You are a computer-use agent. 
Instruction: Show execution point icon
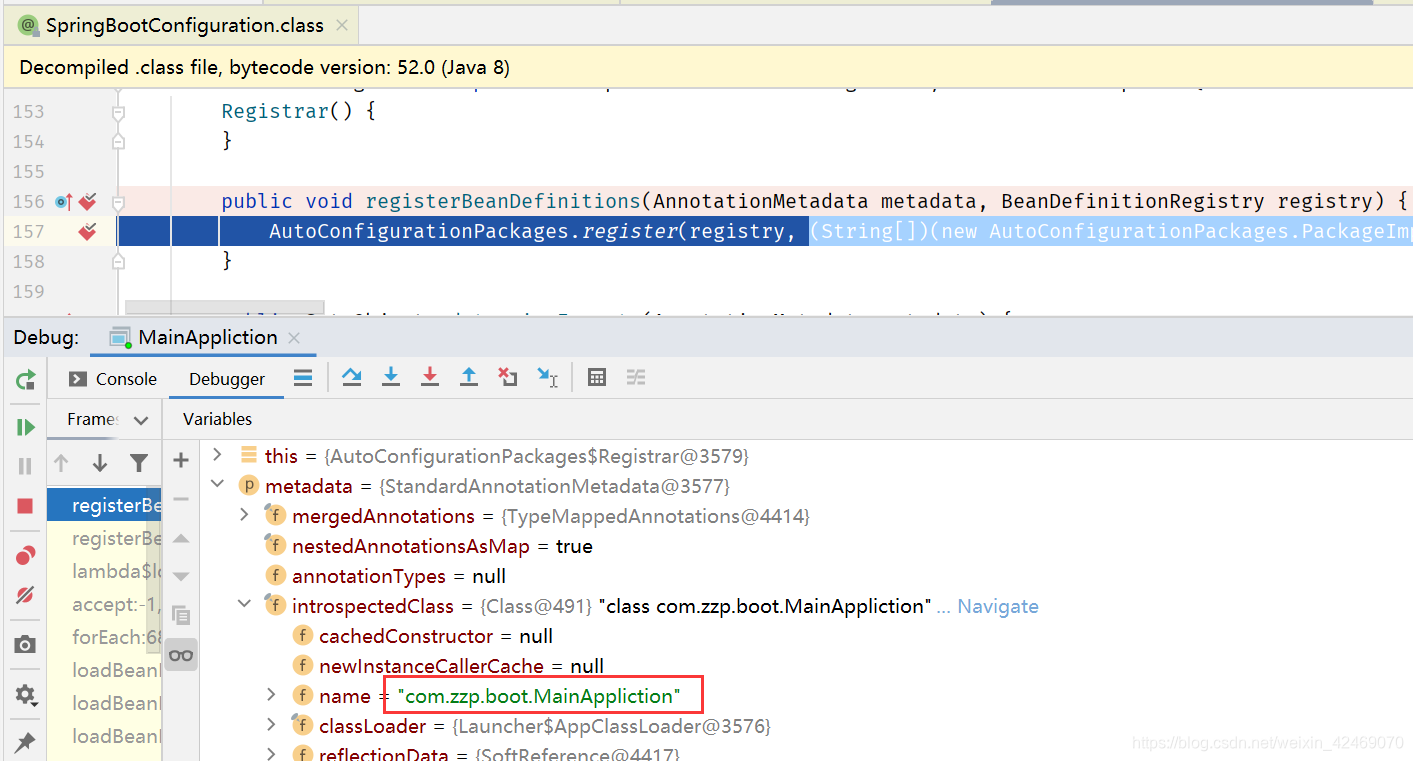point(303,378)
